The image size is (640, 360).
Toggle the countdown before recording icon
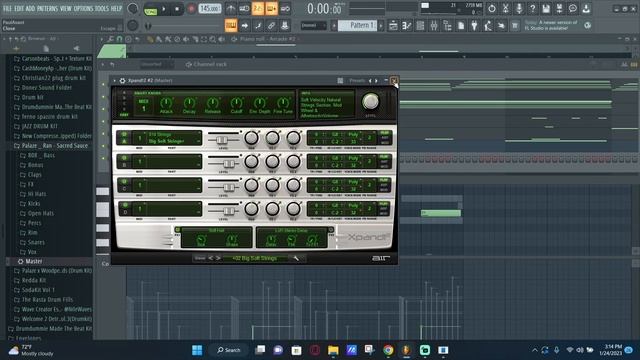point(258,9)
